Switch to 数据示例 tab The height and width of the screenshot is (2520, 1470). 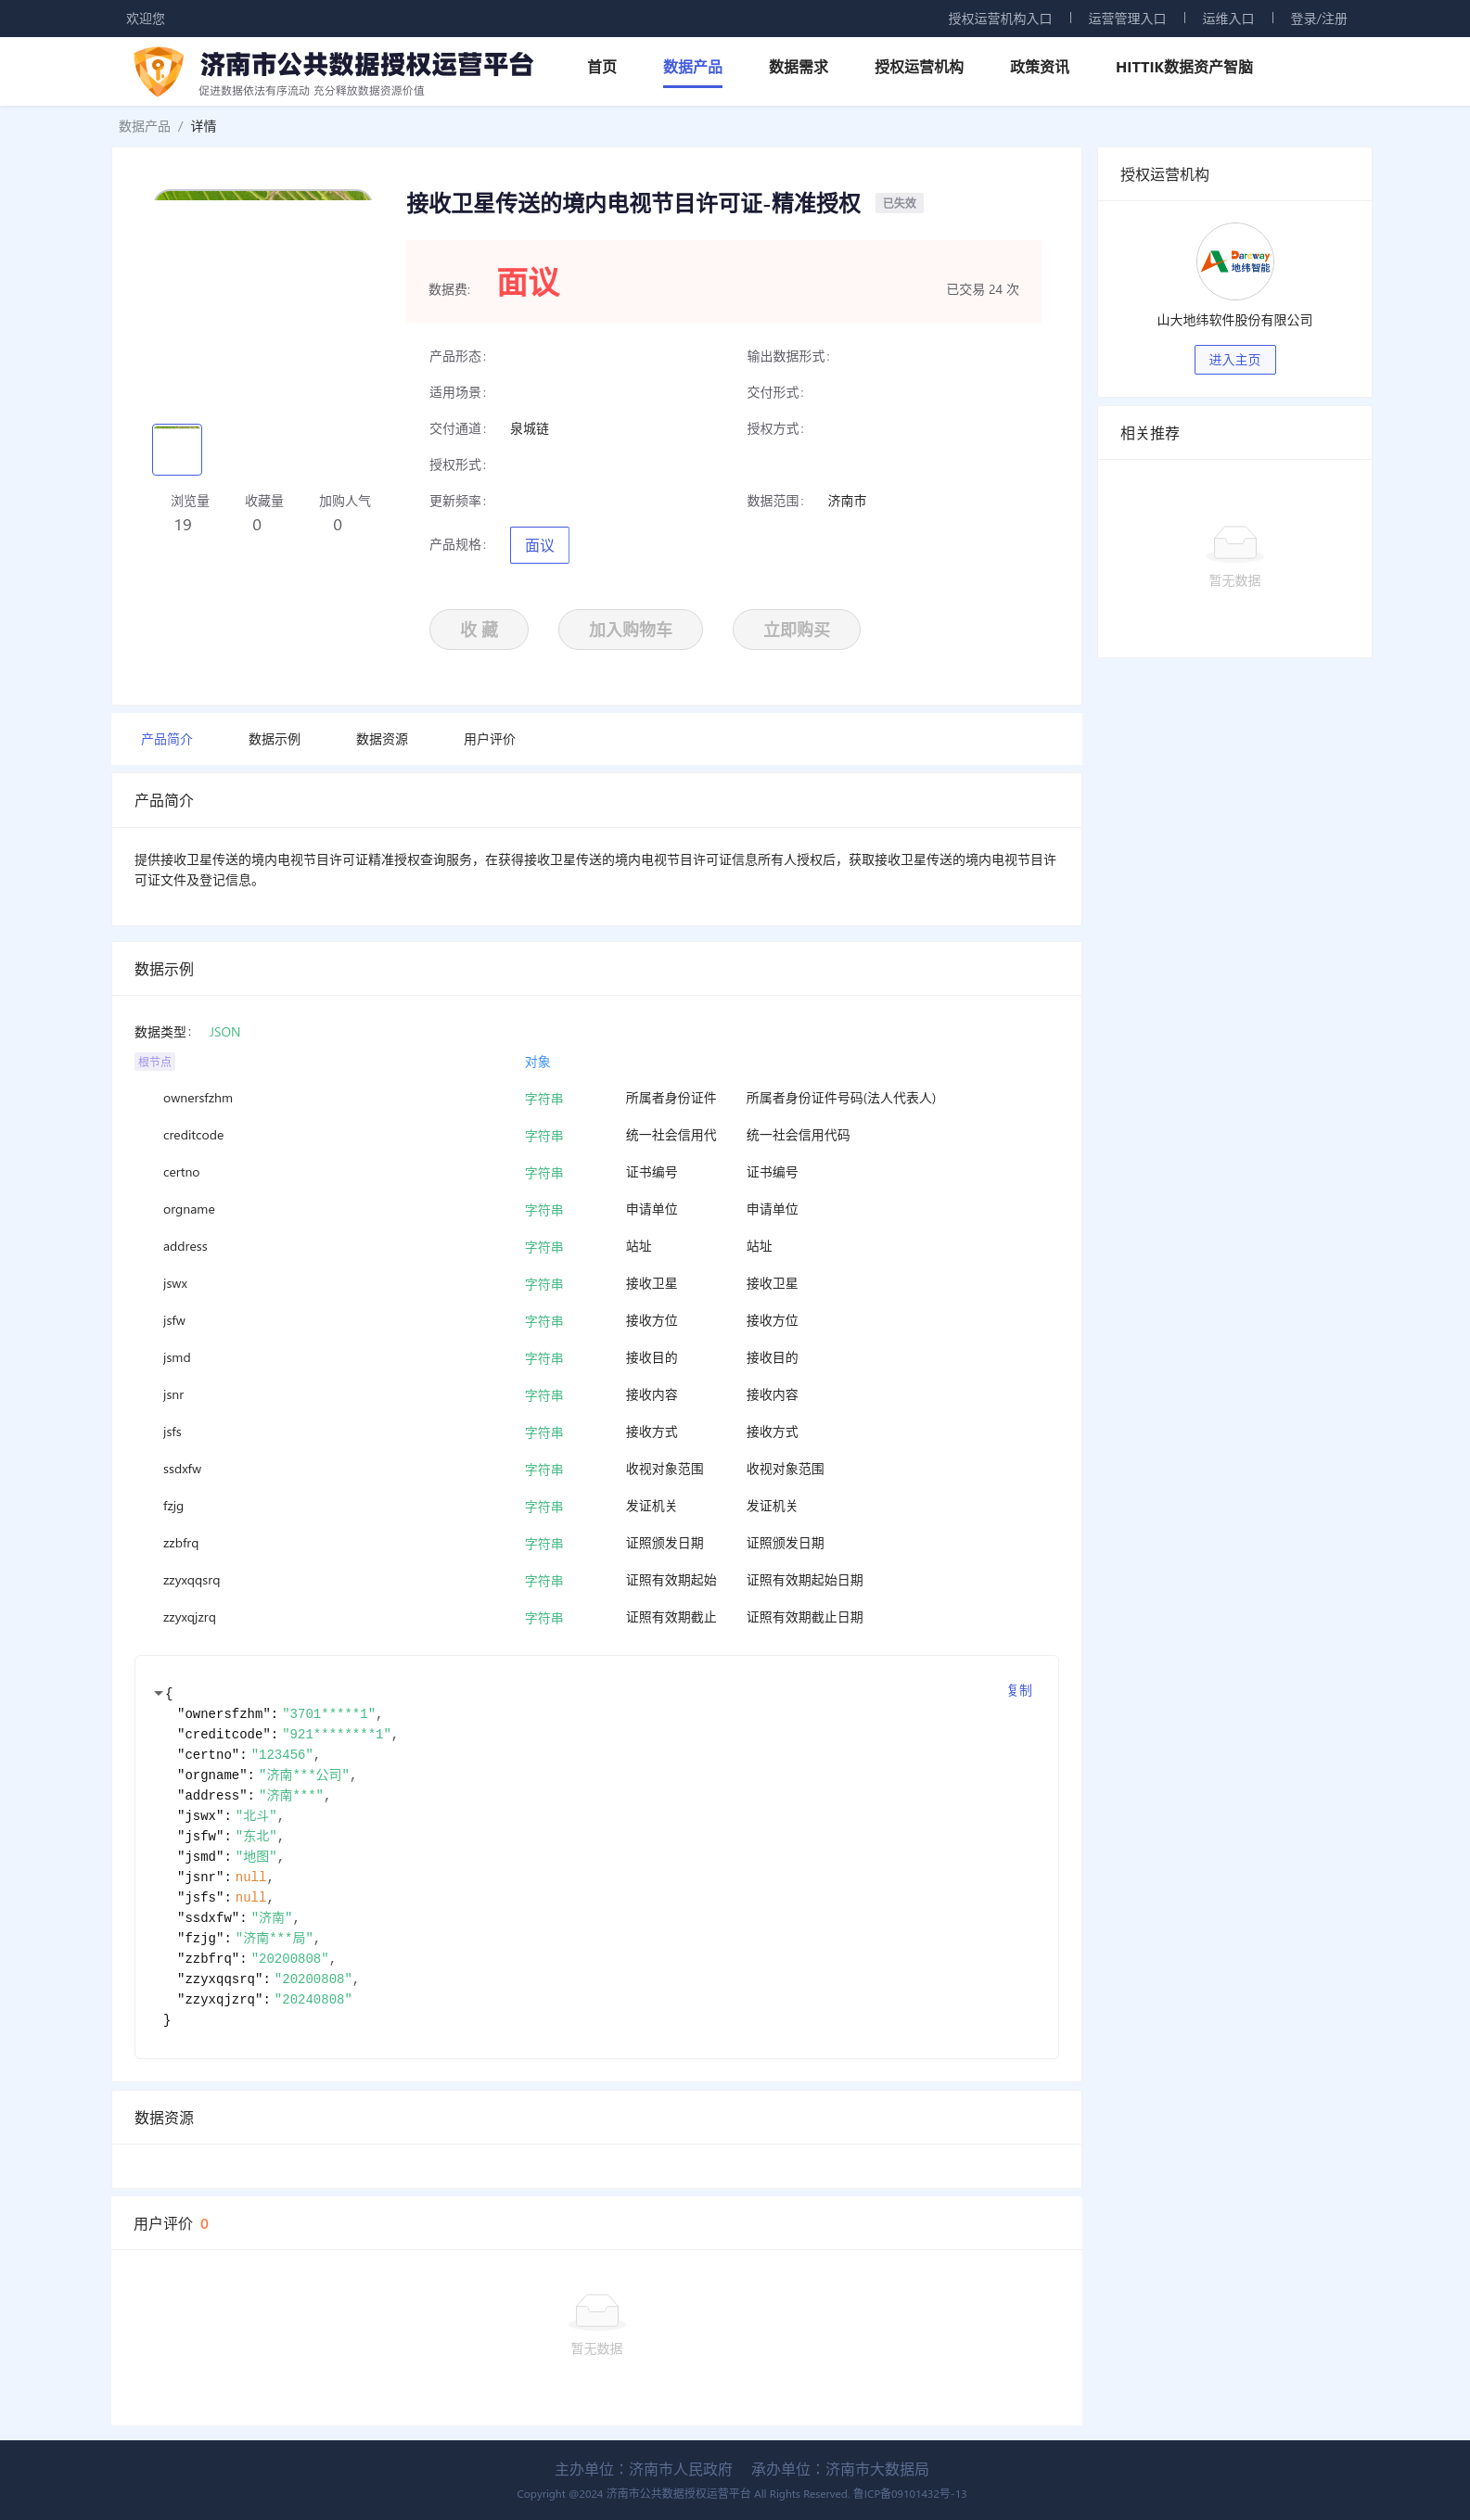click(274, 739)
